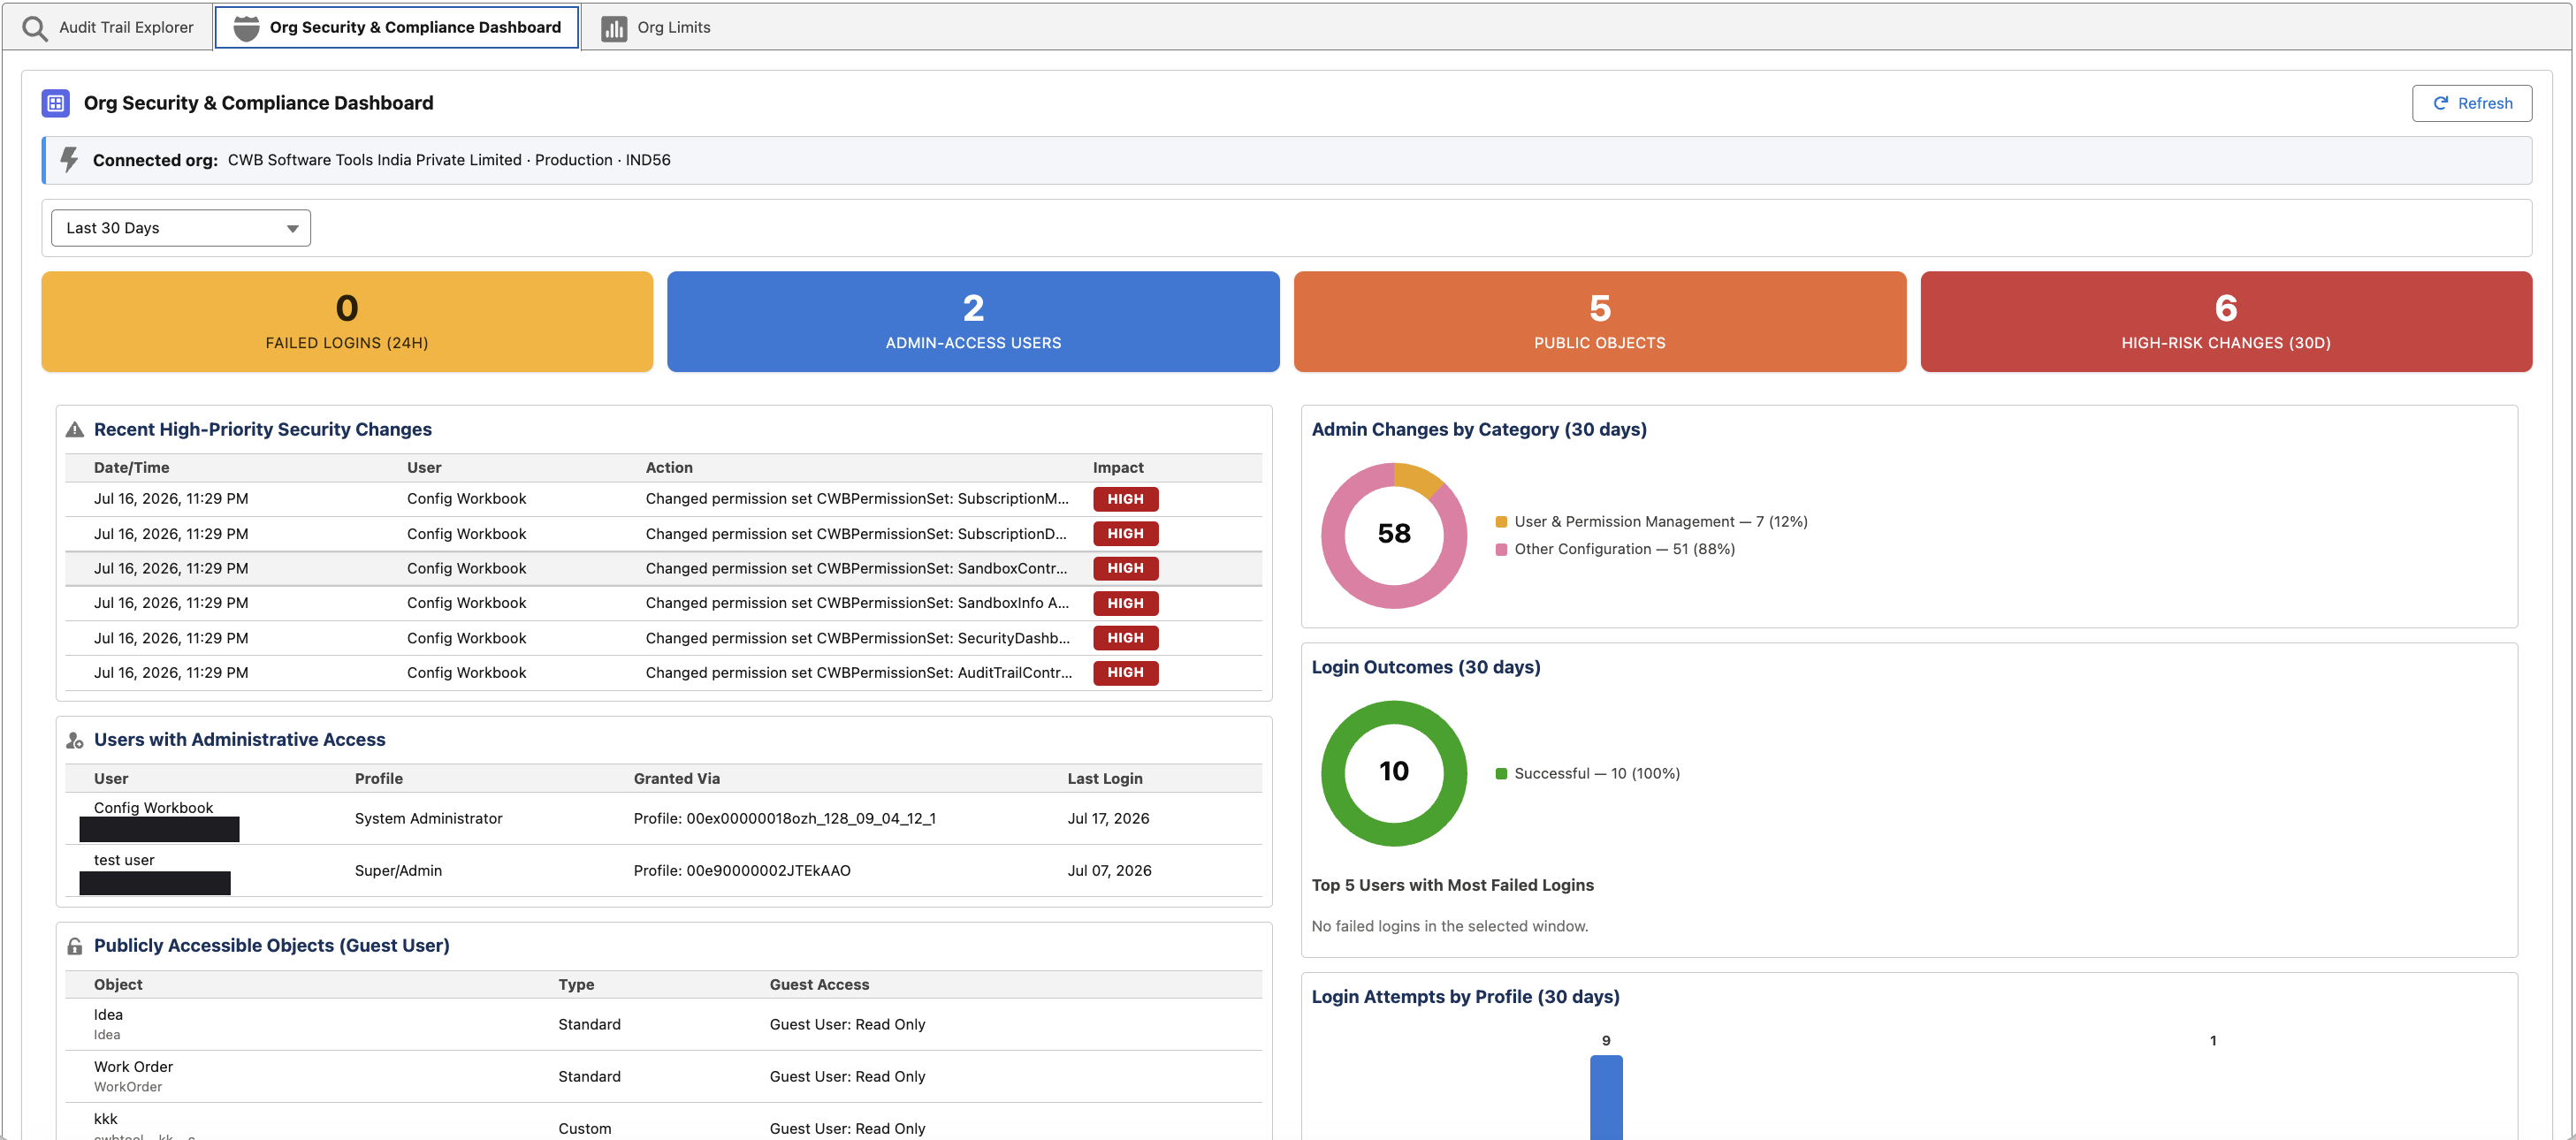The image size is (2576, 1140).
Task: Click the Org Limits bar chart icon
Action: 614,28
